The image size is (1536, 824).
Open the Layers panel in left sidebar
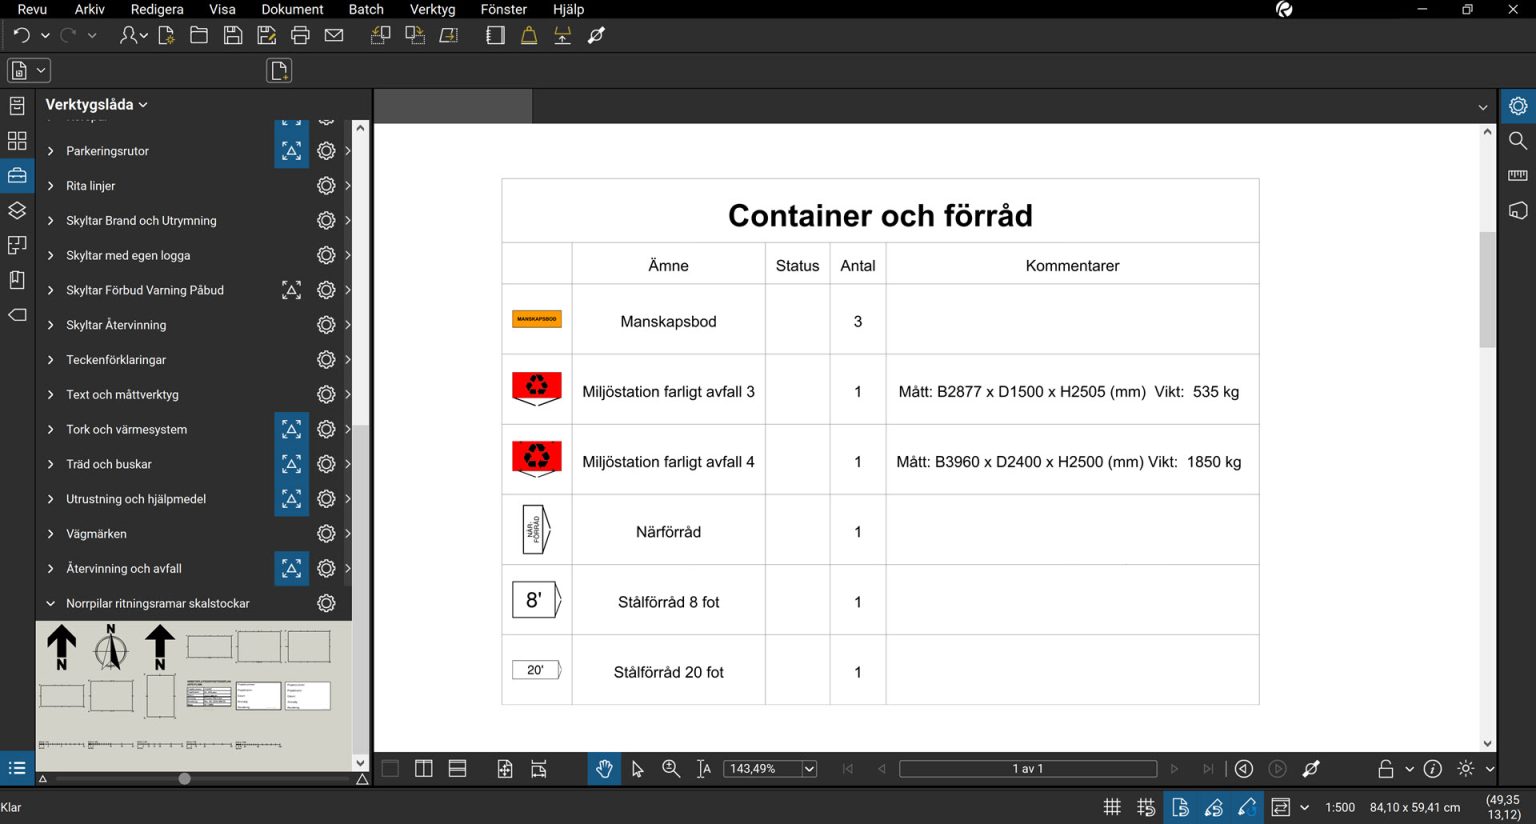click(x=16, y=210)
